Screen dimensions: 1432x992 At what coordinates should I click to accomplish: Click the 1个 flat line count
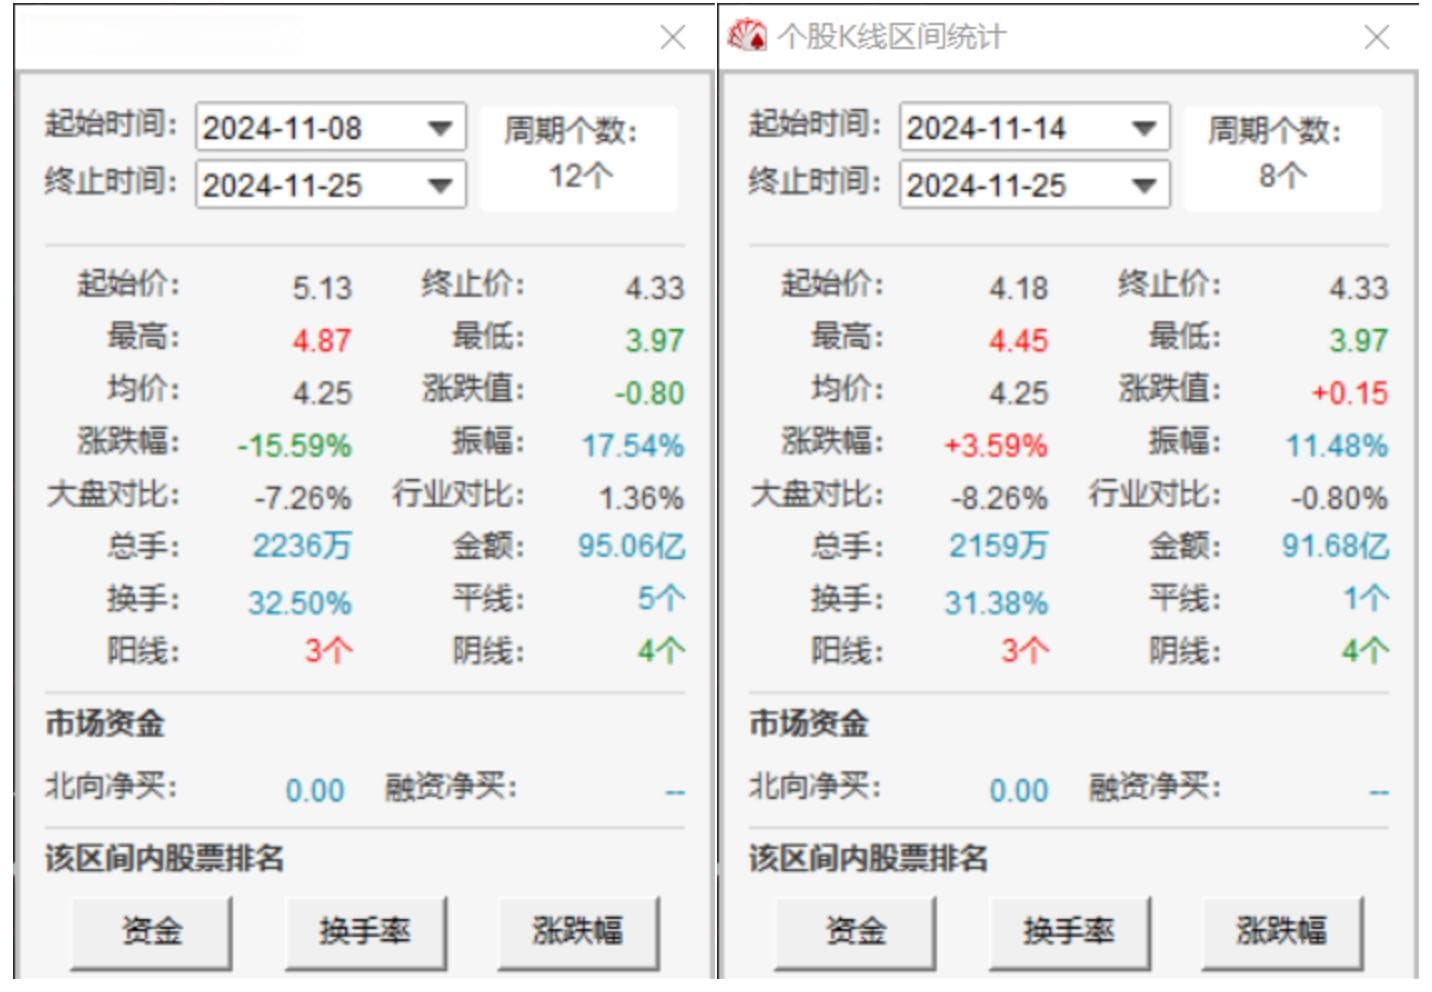[1366, 598]
